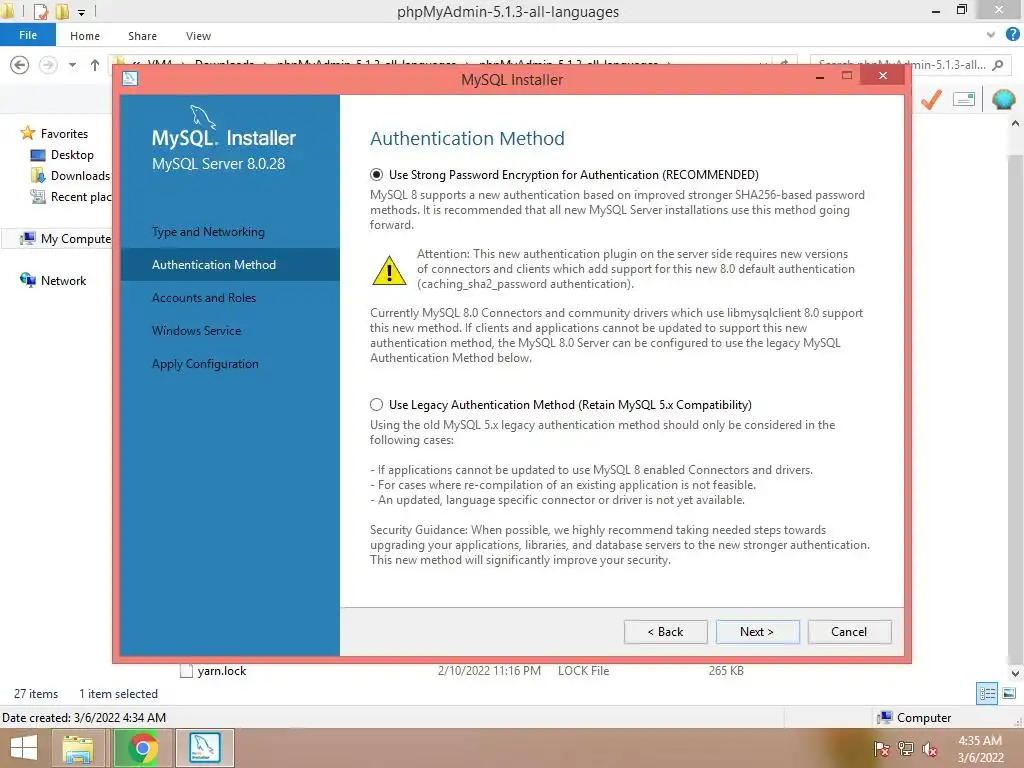Click the Back button in MySQL Installer
The height and width of the screenshot is (768, 1024).
click(x=665, y=632)
